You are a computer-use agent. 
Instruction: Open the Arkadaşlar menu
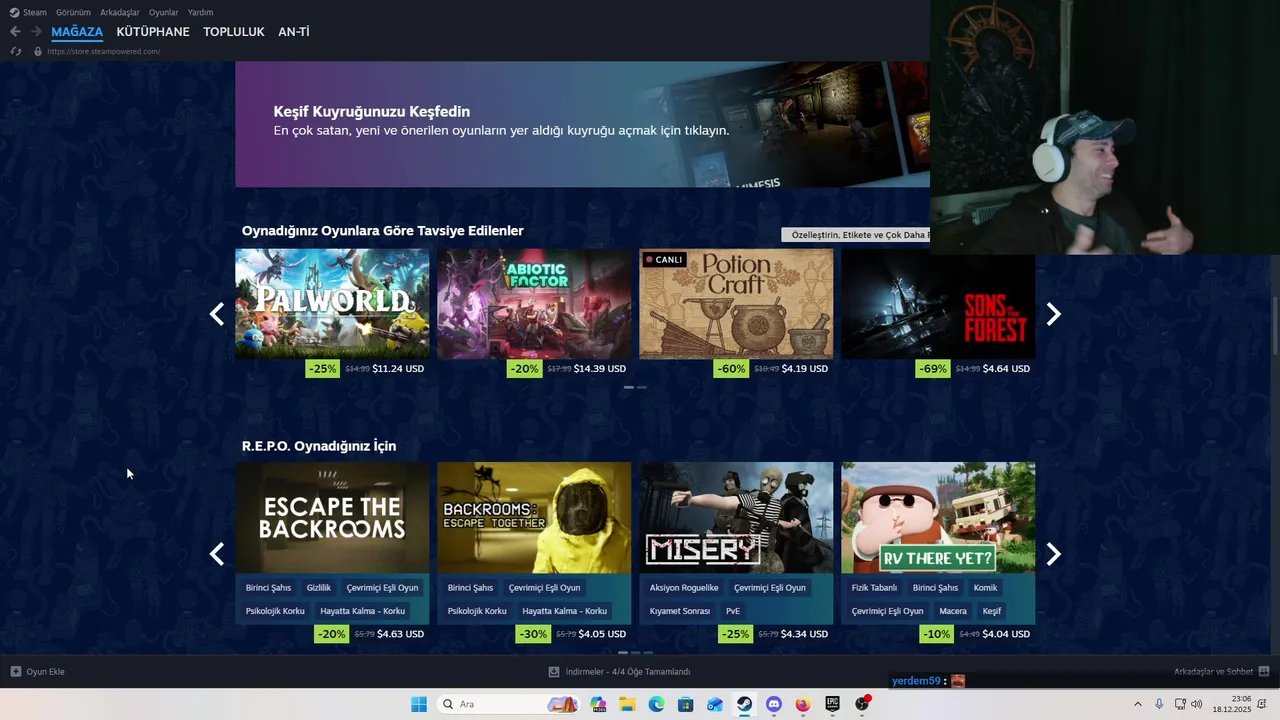pos(120,12)
